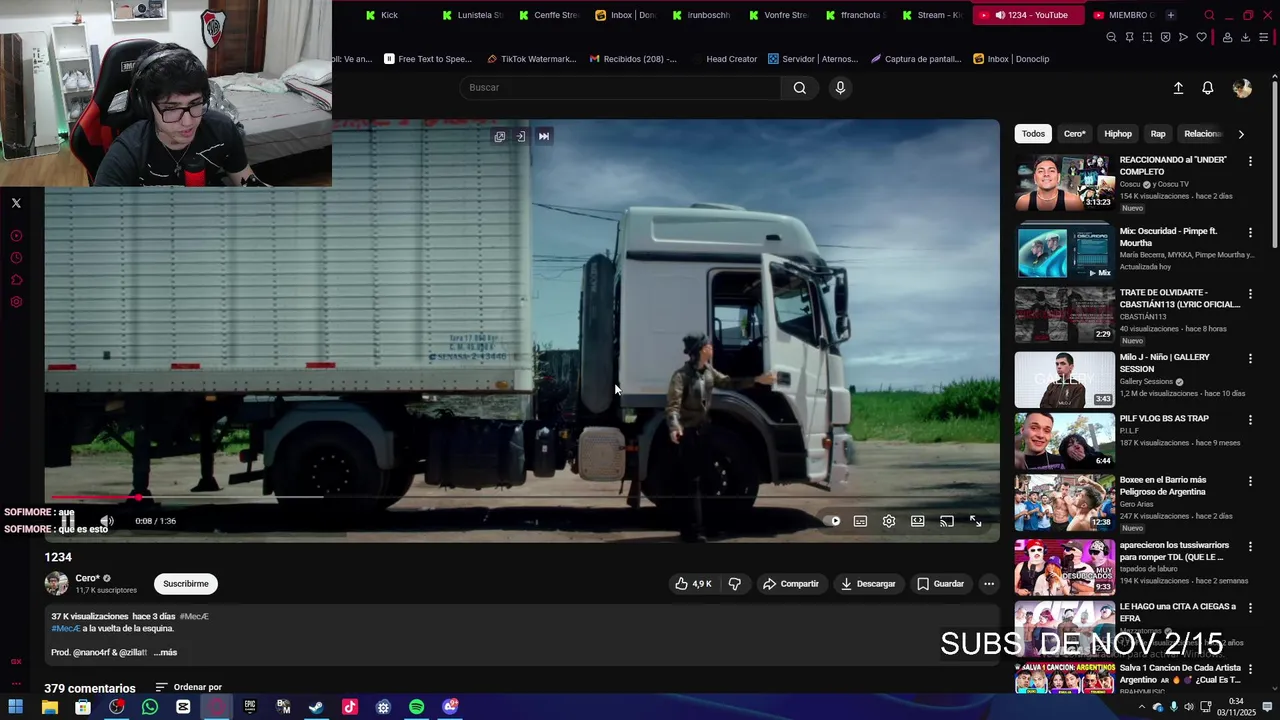Click the 'Suscribirme' subscribe button
The width and height of the screenshot is (1280, 720).
click(186, 584)
